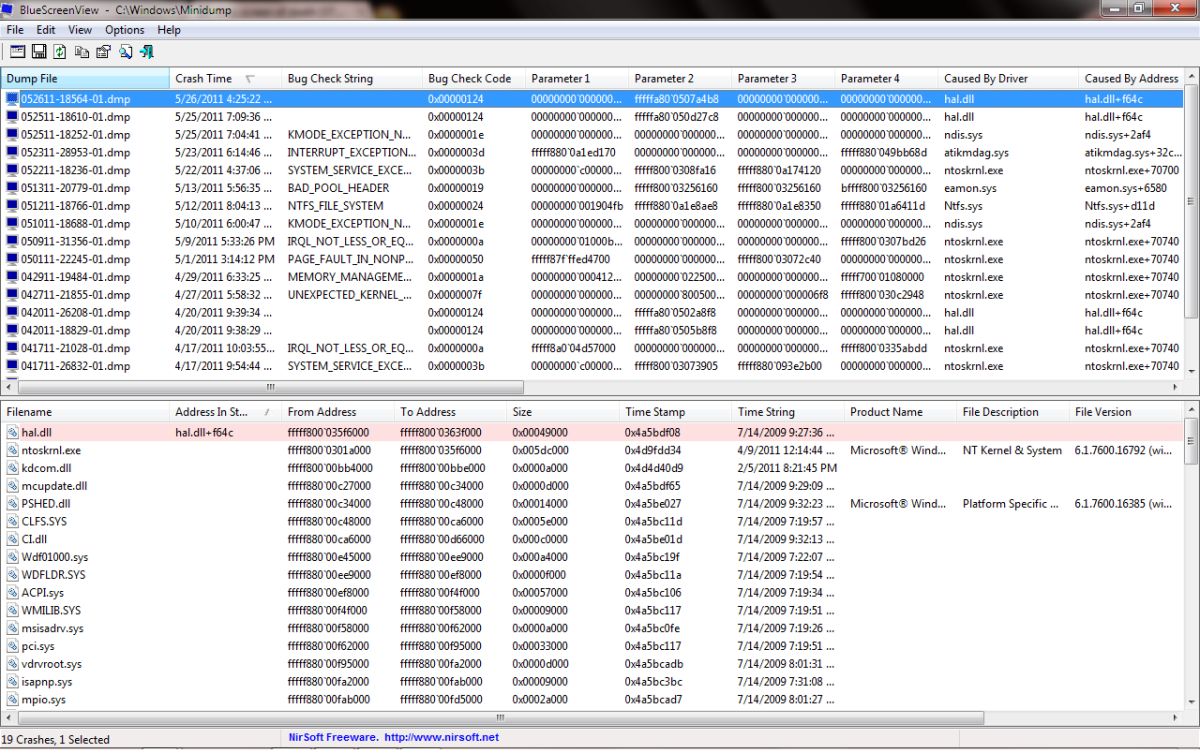Select the 042711-21855-01.dmp row
1200x753 pixels.
pos(592,295)
